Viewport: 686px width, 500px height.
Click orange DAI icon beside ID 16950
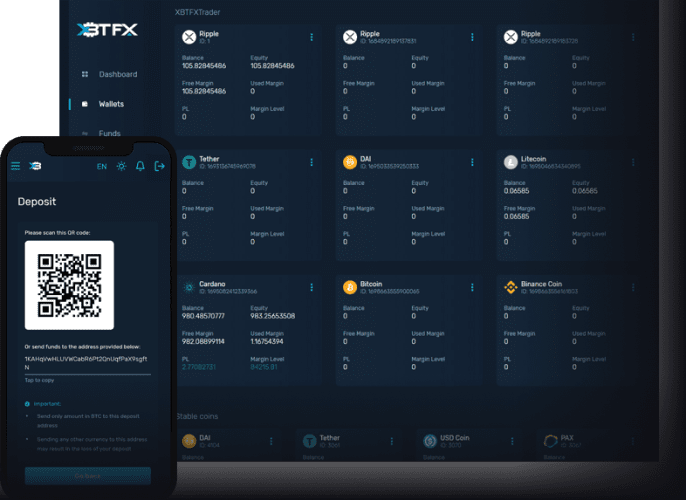click(350, 162)
